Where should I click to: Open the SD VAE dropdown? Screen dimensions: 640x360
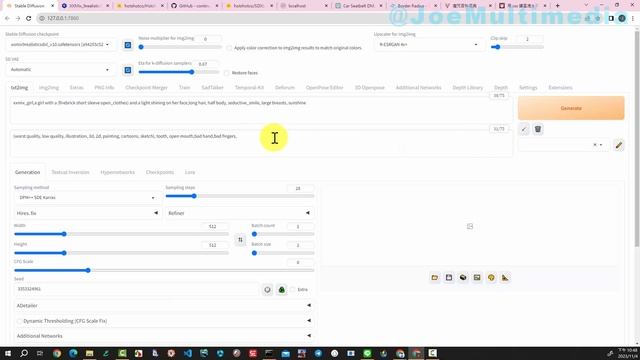[x=60, y=70]
